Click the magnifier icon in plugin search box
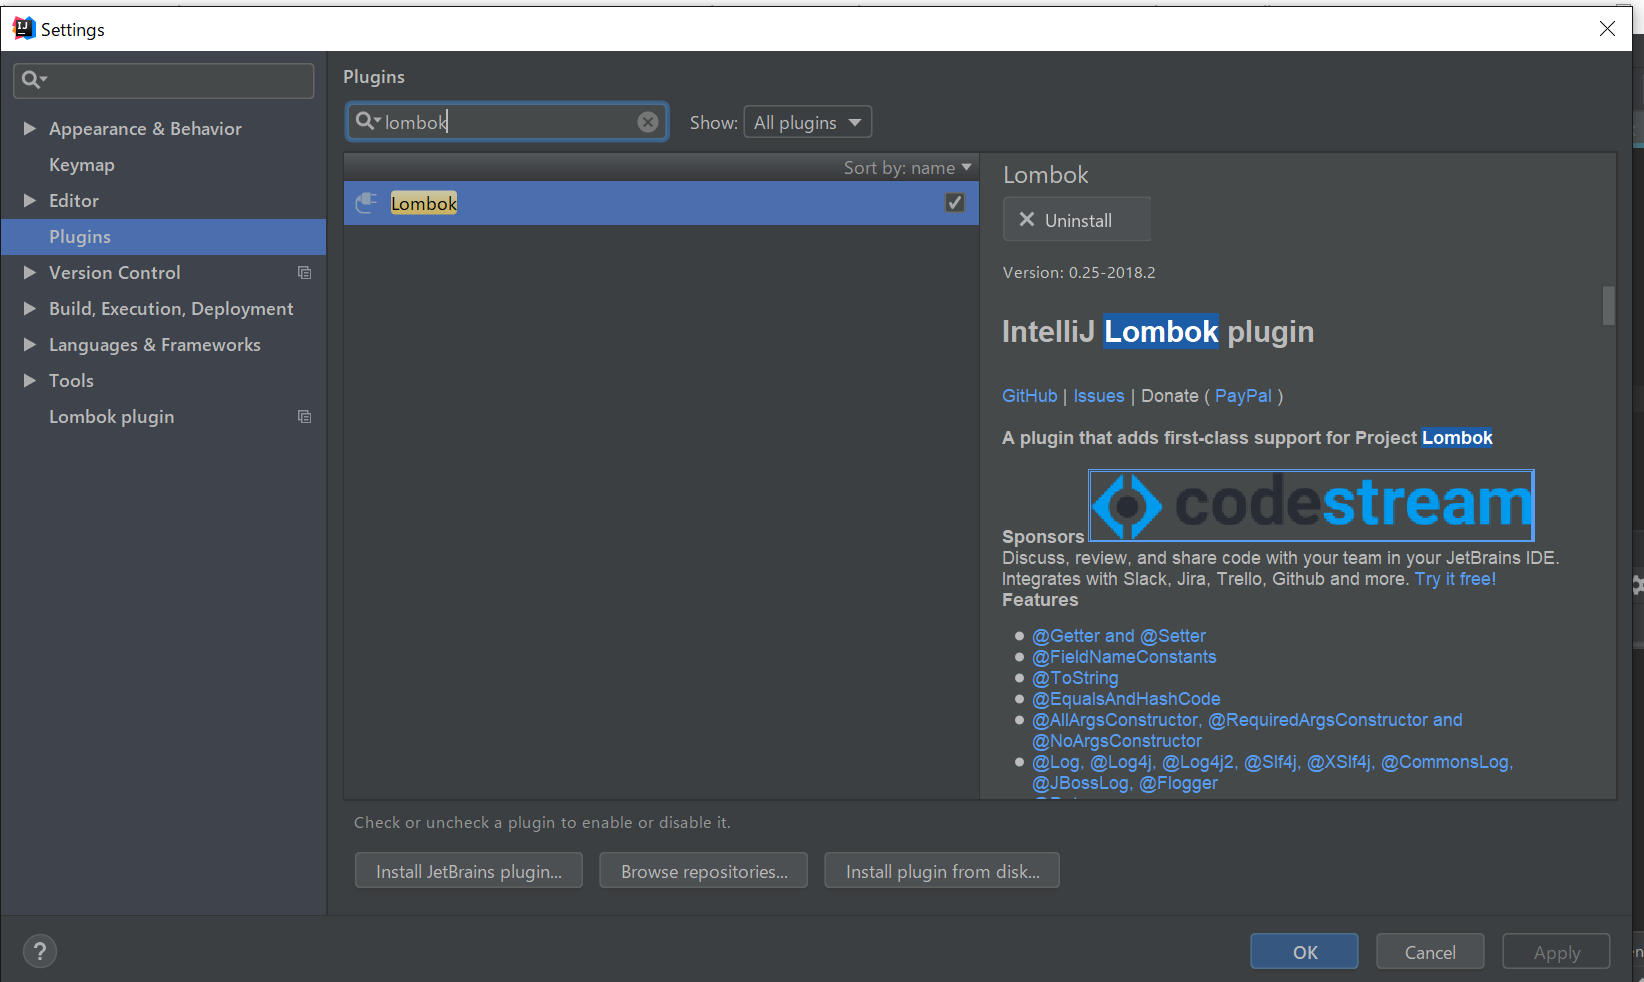 pos(365,121)
